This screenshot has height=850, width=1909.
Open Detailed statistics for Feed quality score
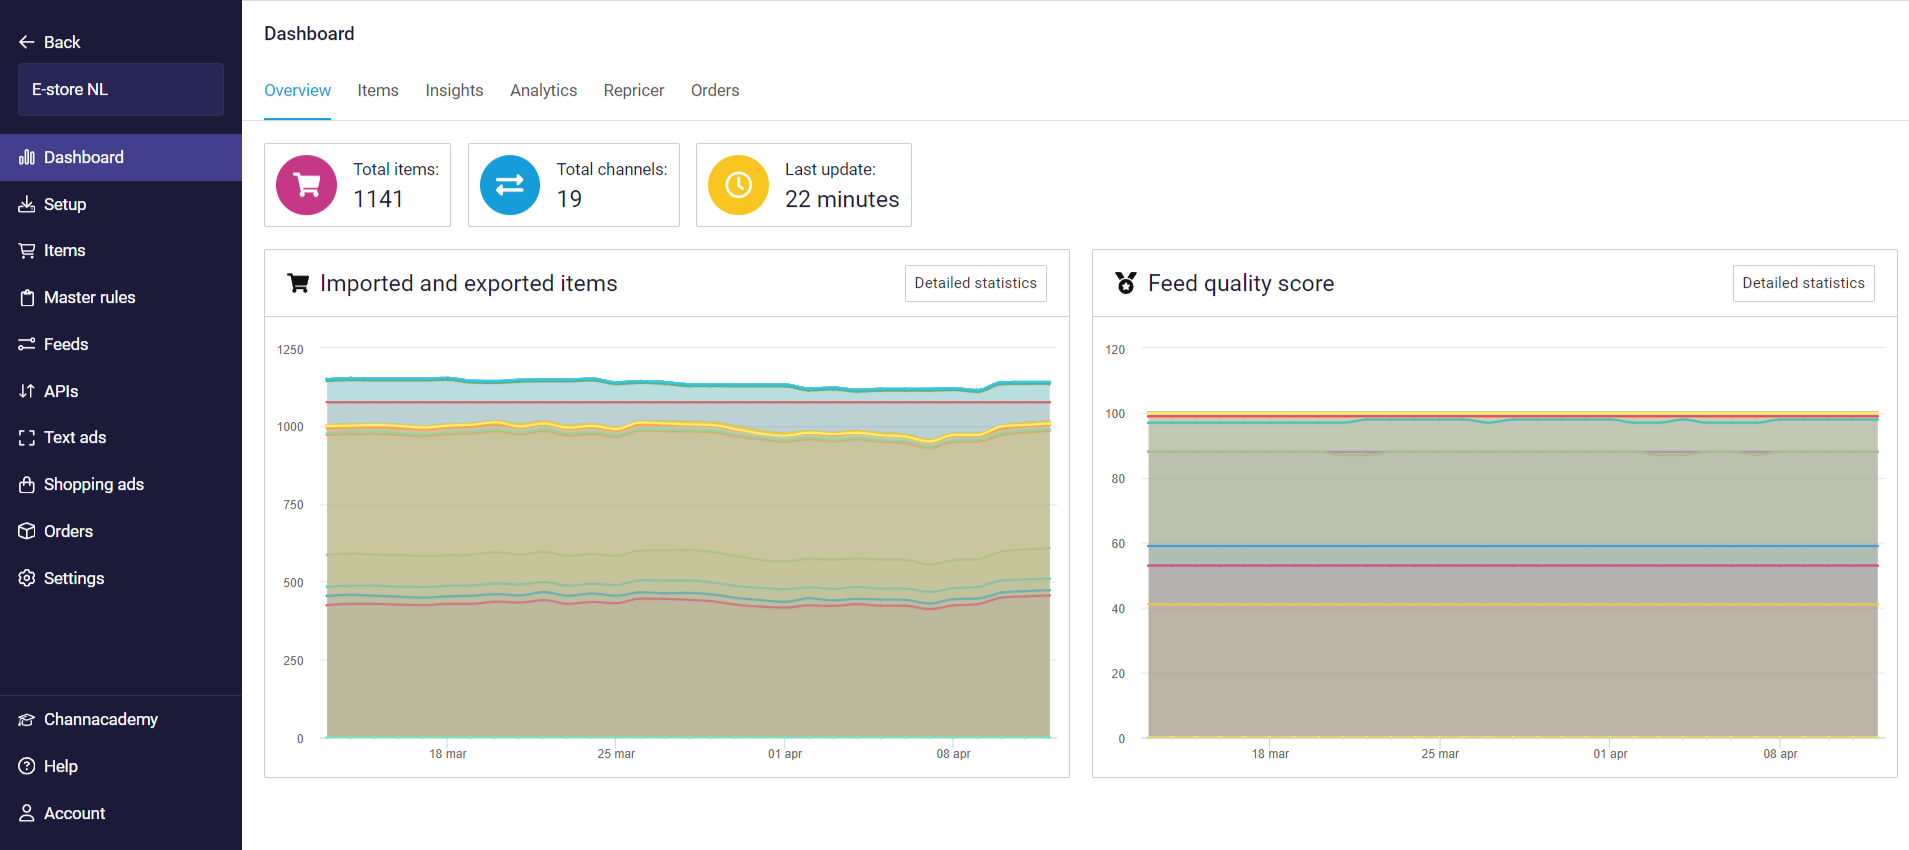coord(1803,283)
